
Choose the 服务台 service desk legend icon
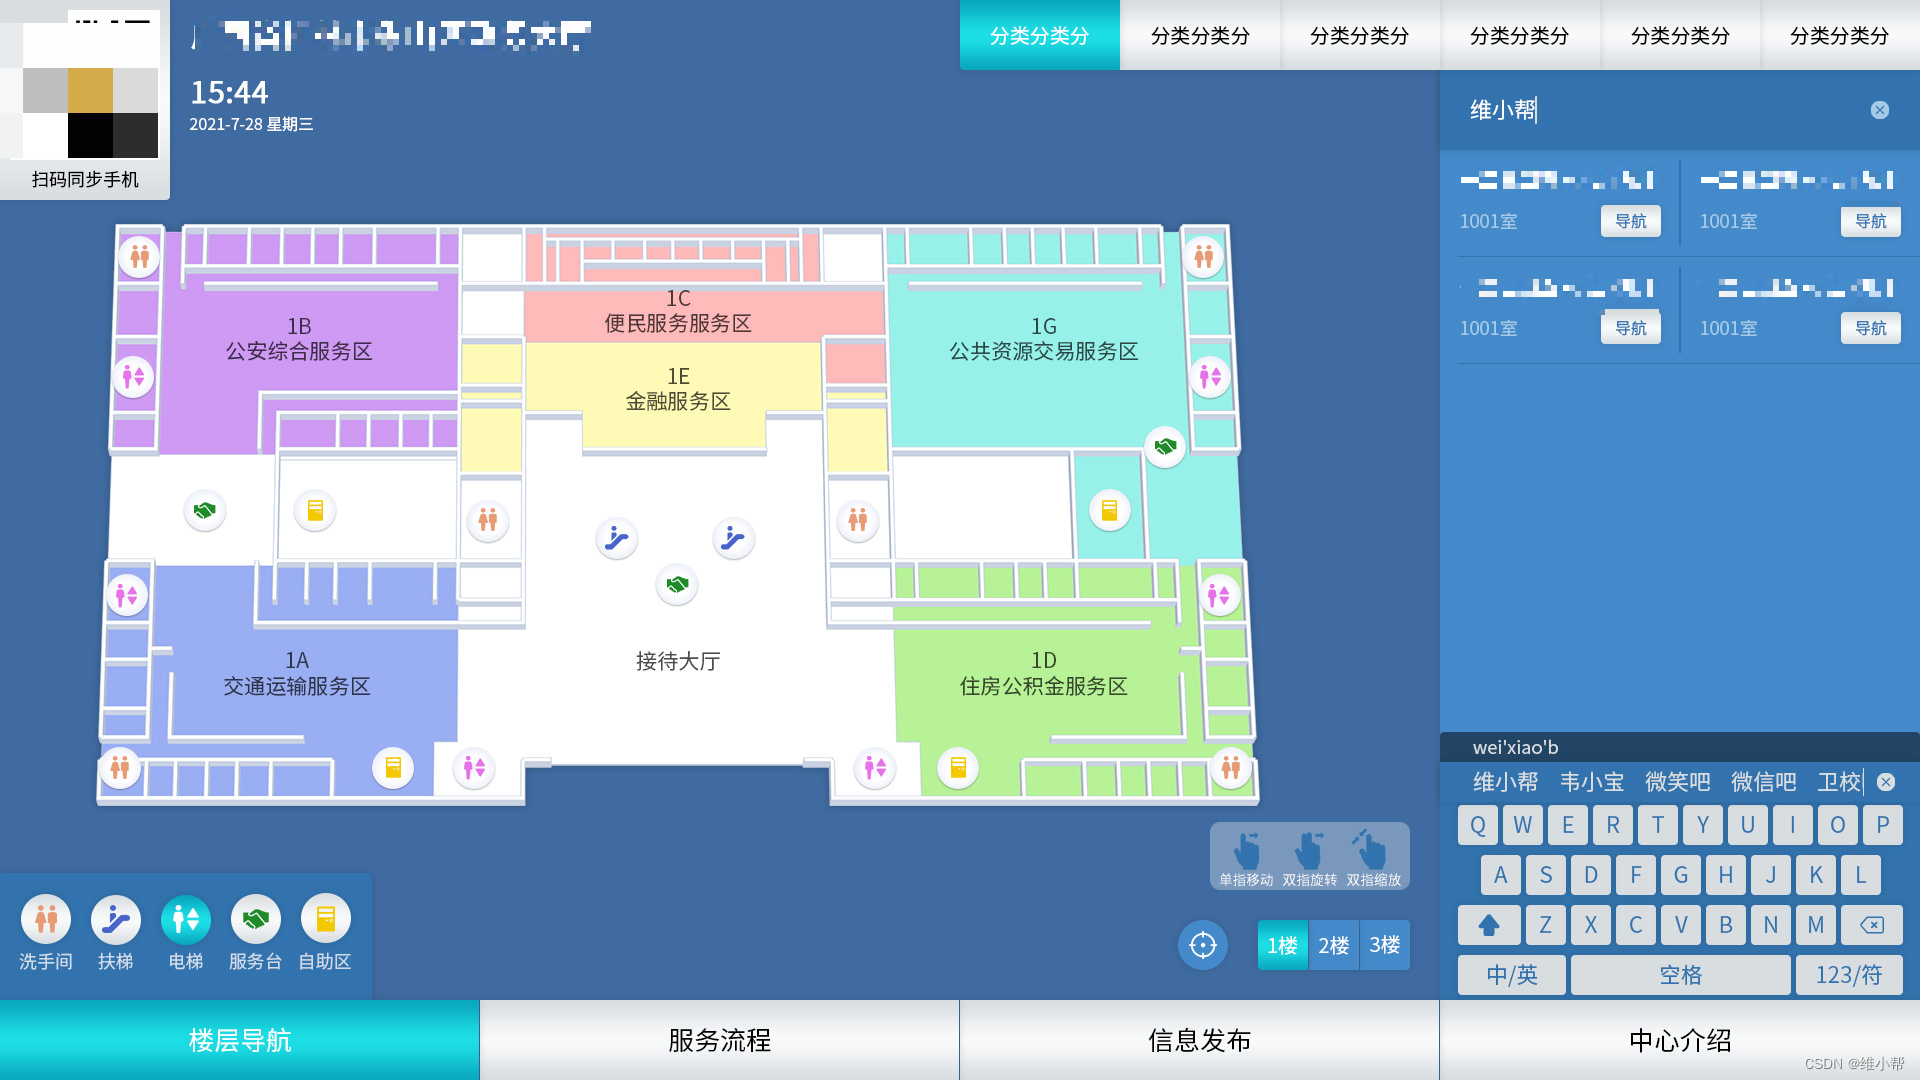(256, 919)
